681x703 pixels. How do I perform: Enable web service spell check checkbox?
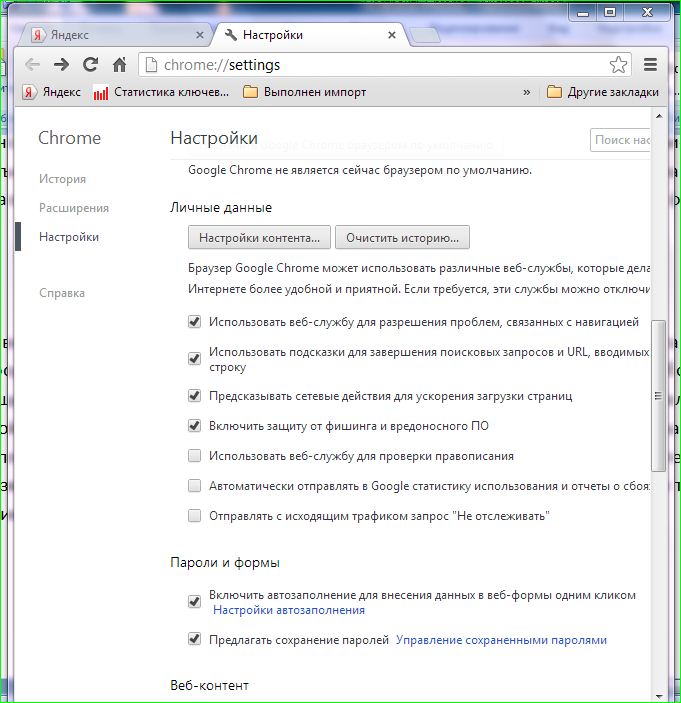tap(194, 456)
